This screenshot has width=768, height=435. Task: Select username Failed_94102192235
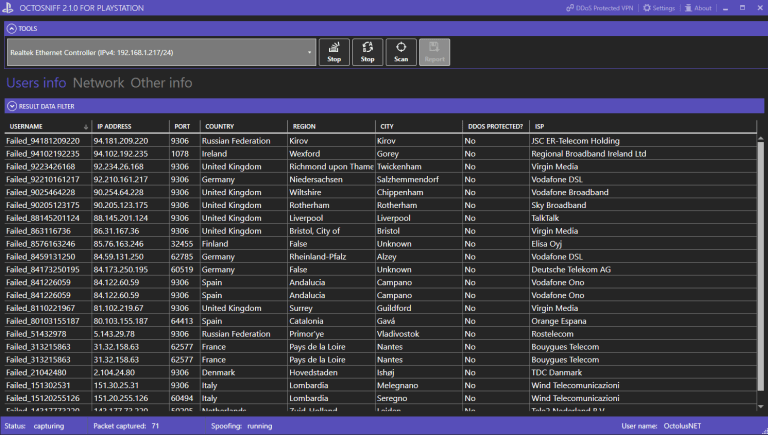point(43,154)
